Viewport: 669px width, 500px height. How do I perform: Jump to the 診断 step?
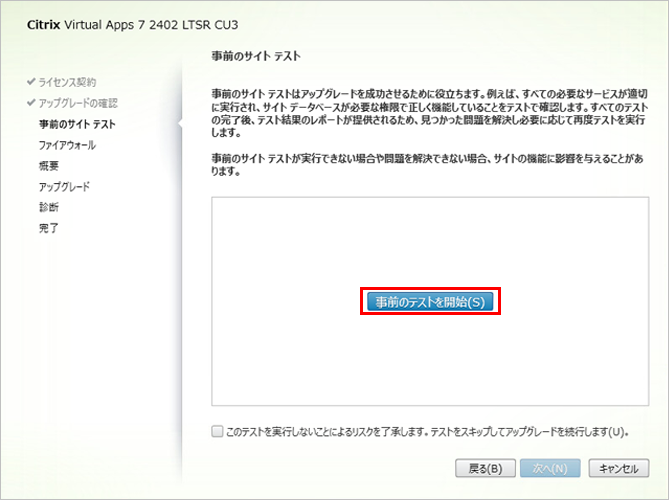pos(48,207)
